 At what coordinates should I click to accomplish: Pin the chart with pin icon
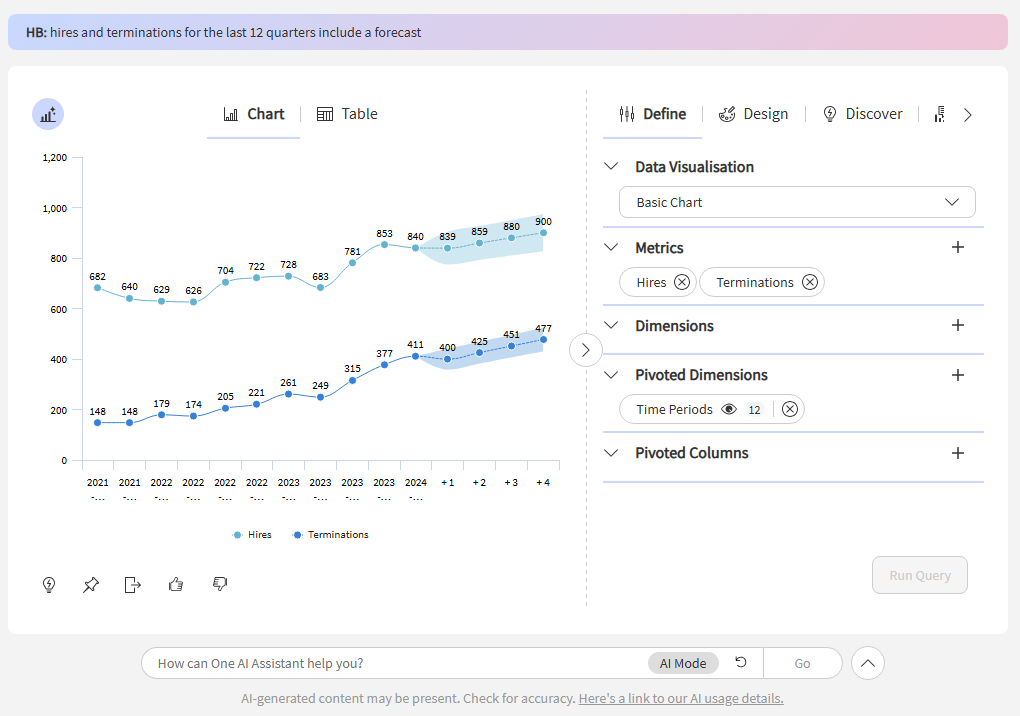click(91, 585)
